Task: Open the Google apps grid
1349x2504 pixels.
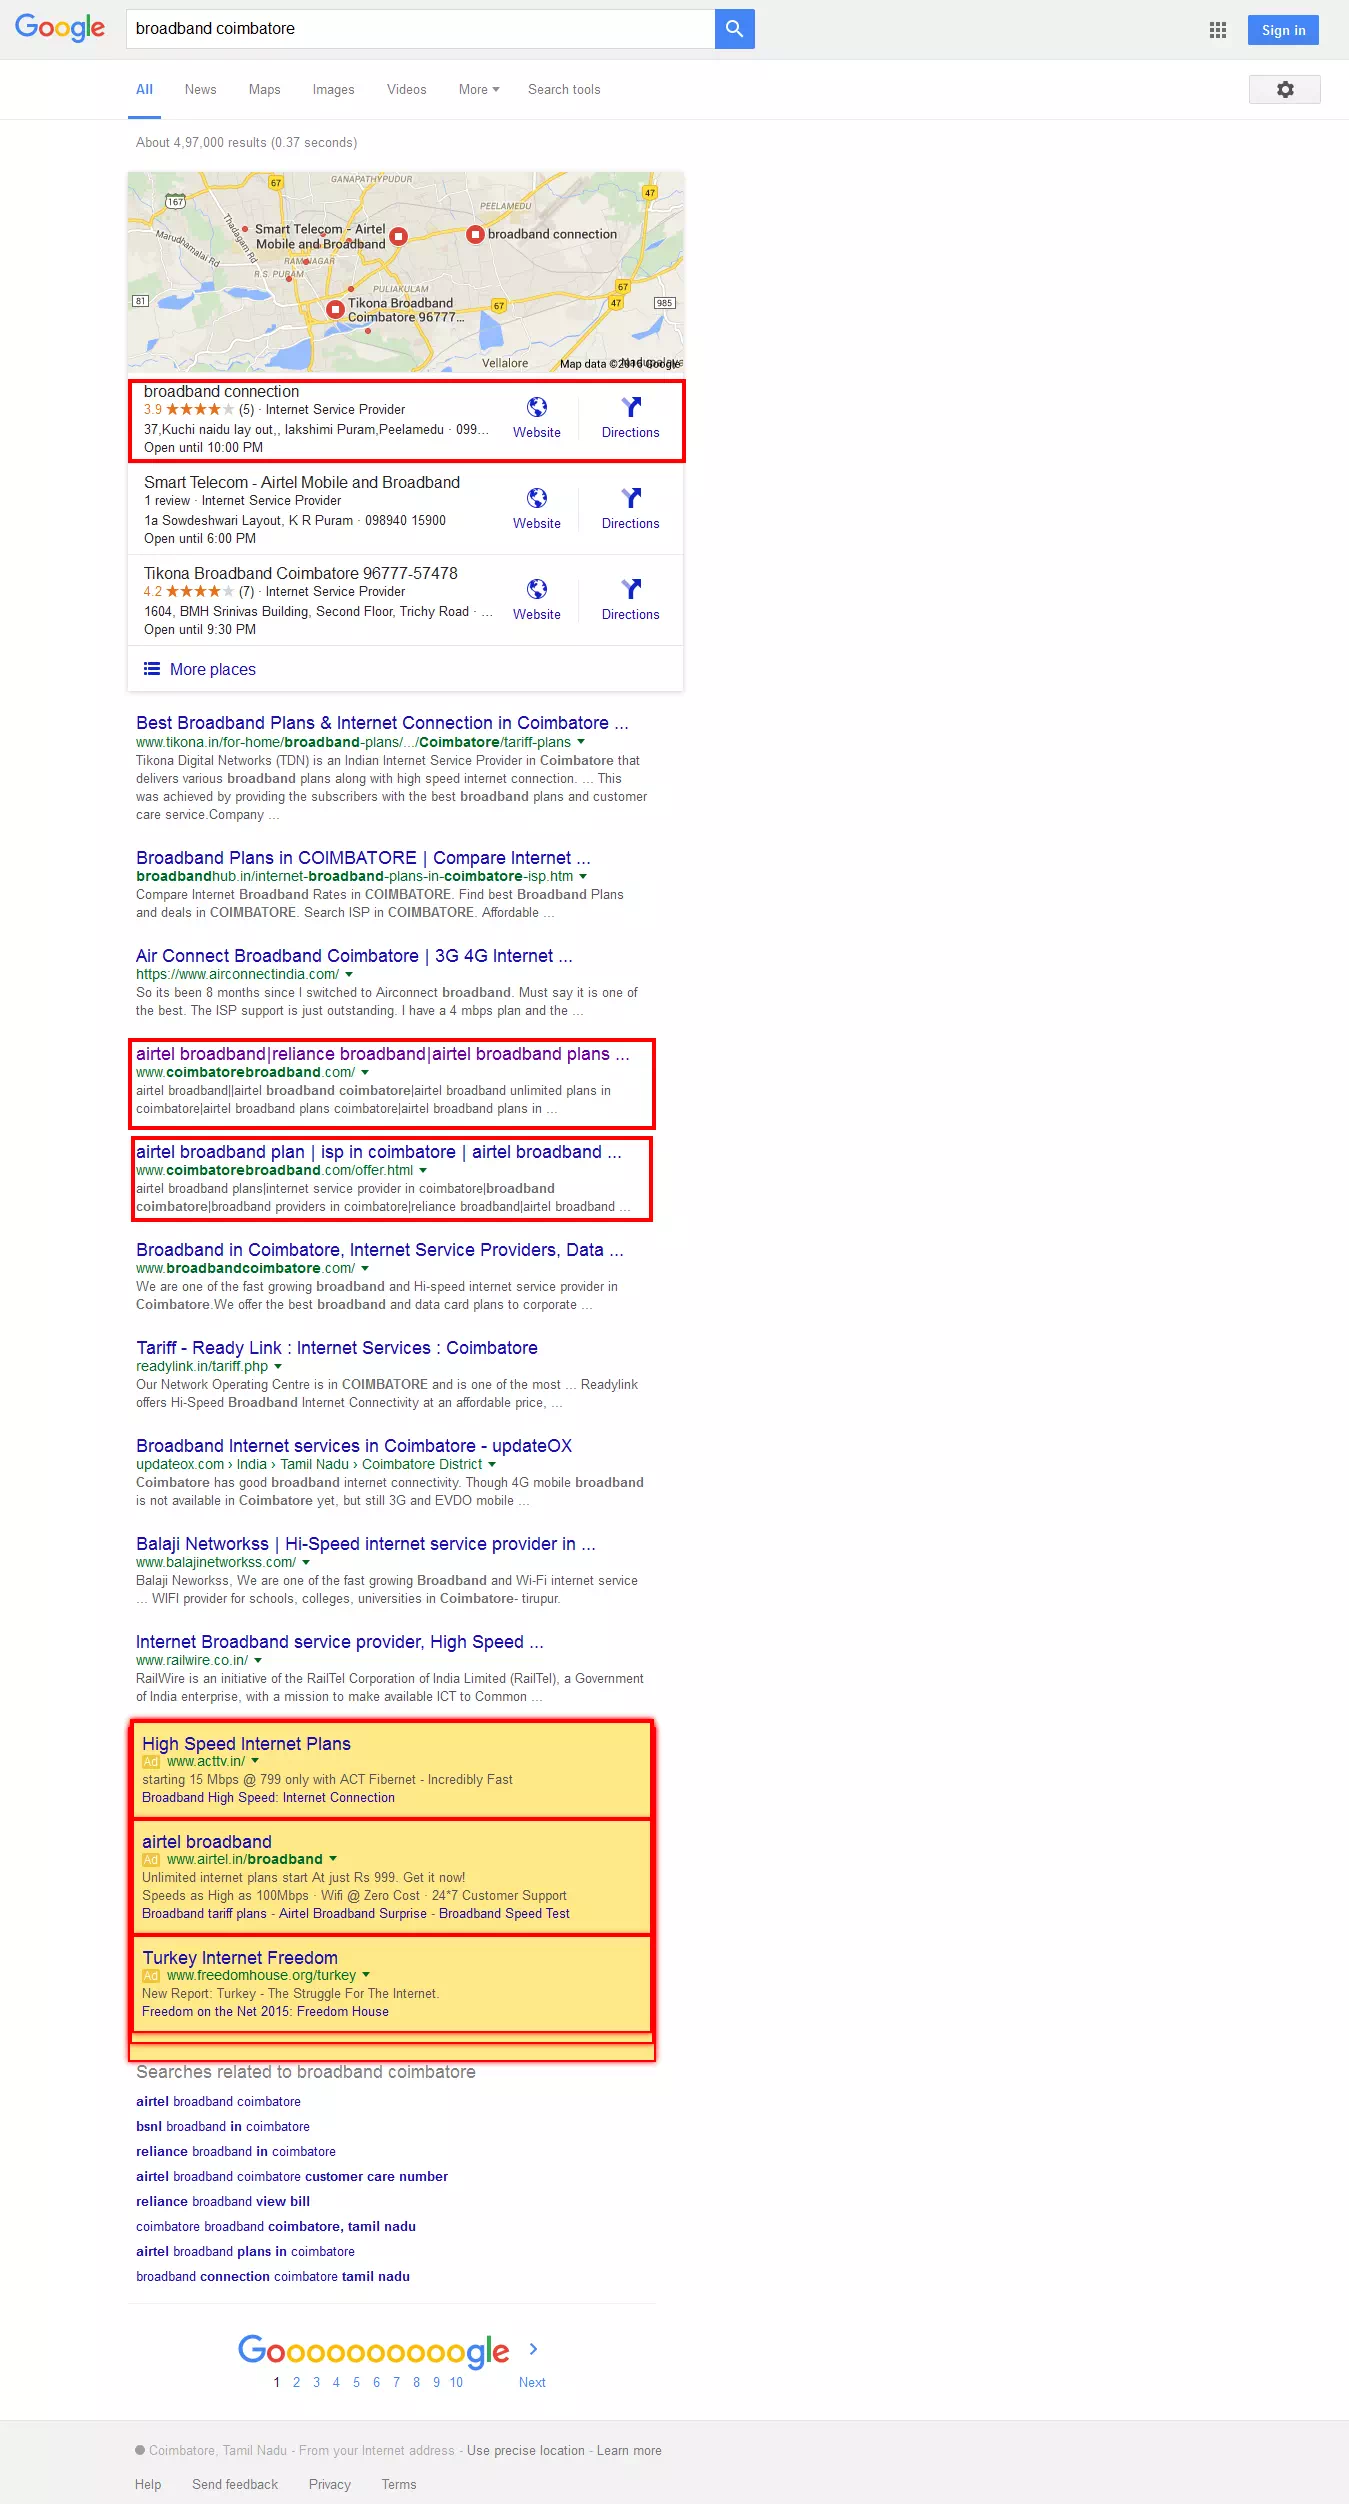Action: (1217, 30)
